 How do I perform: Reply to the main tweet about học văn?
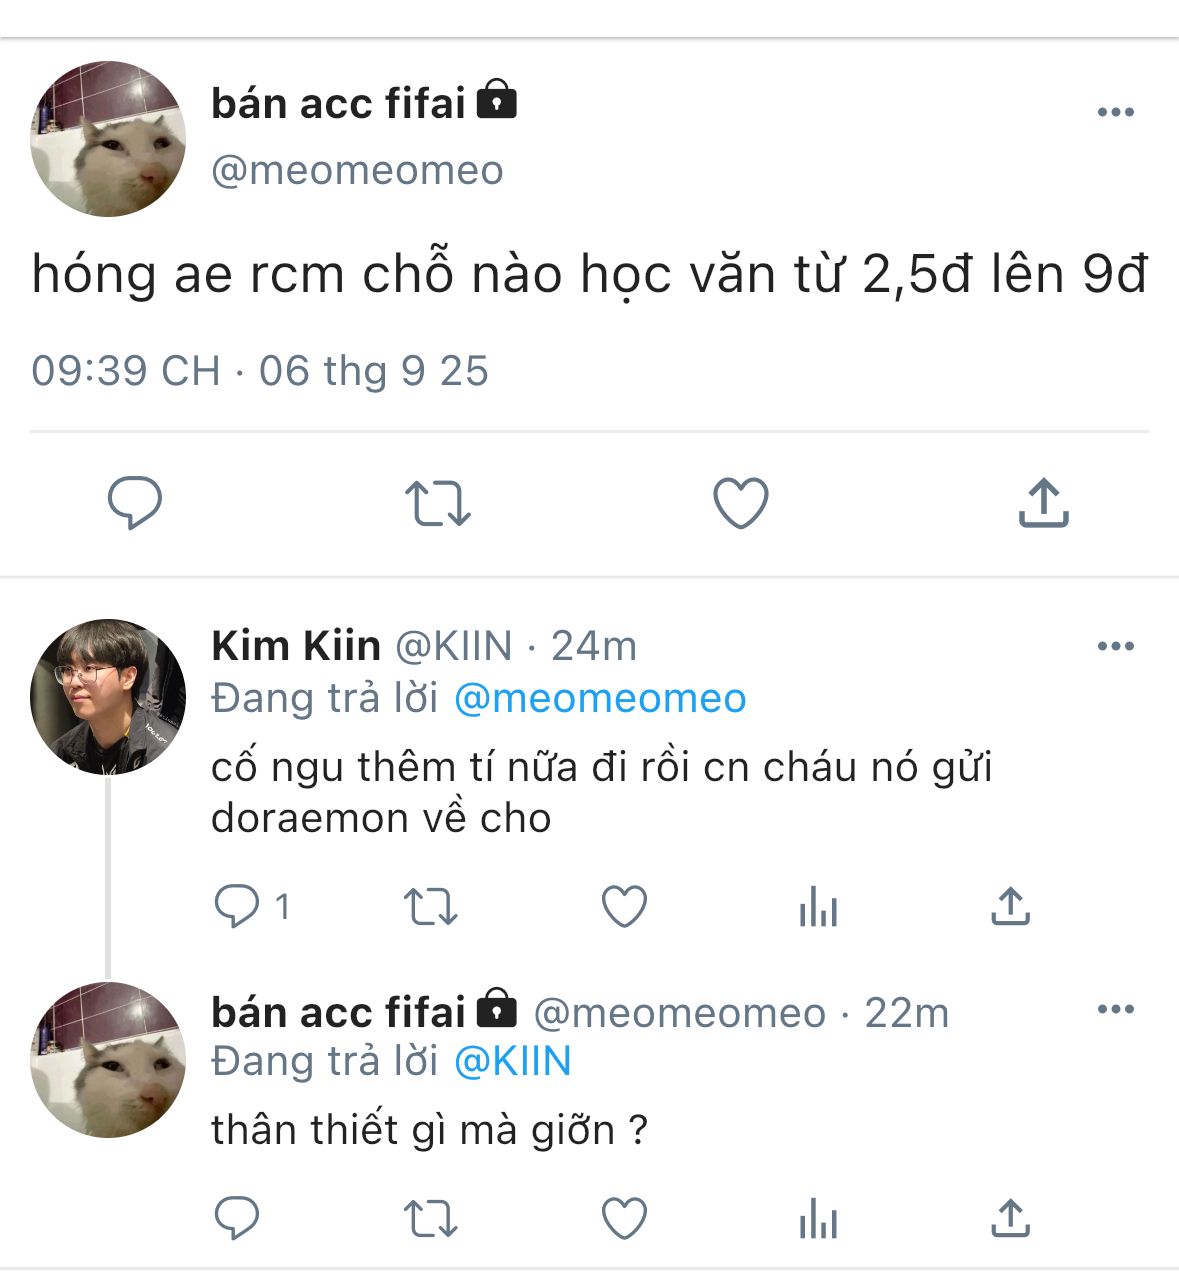[135, 503]
